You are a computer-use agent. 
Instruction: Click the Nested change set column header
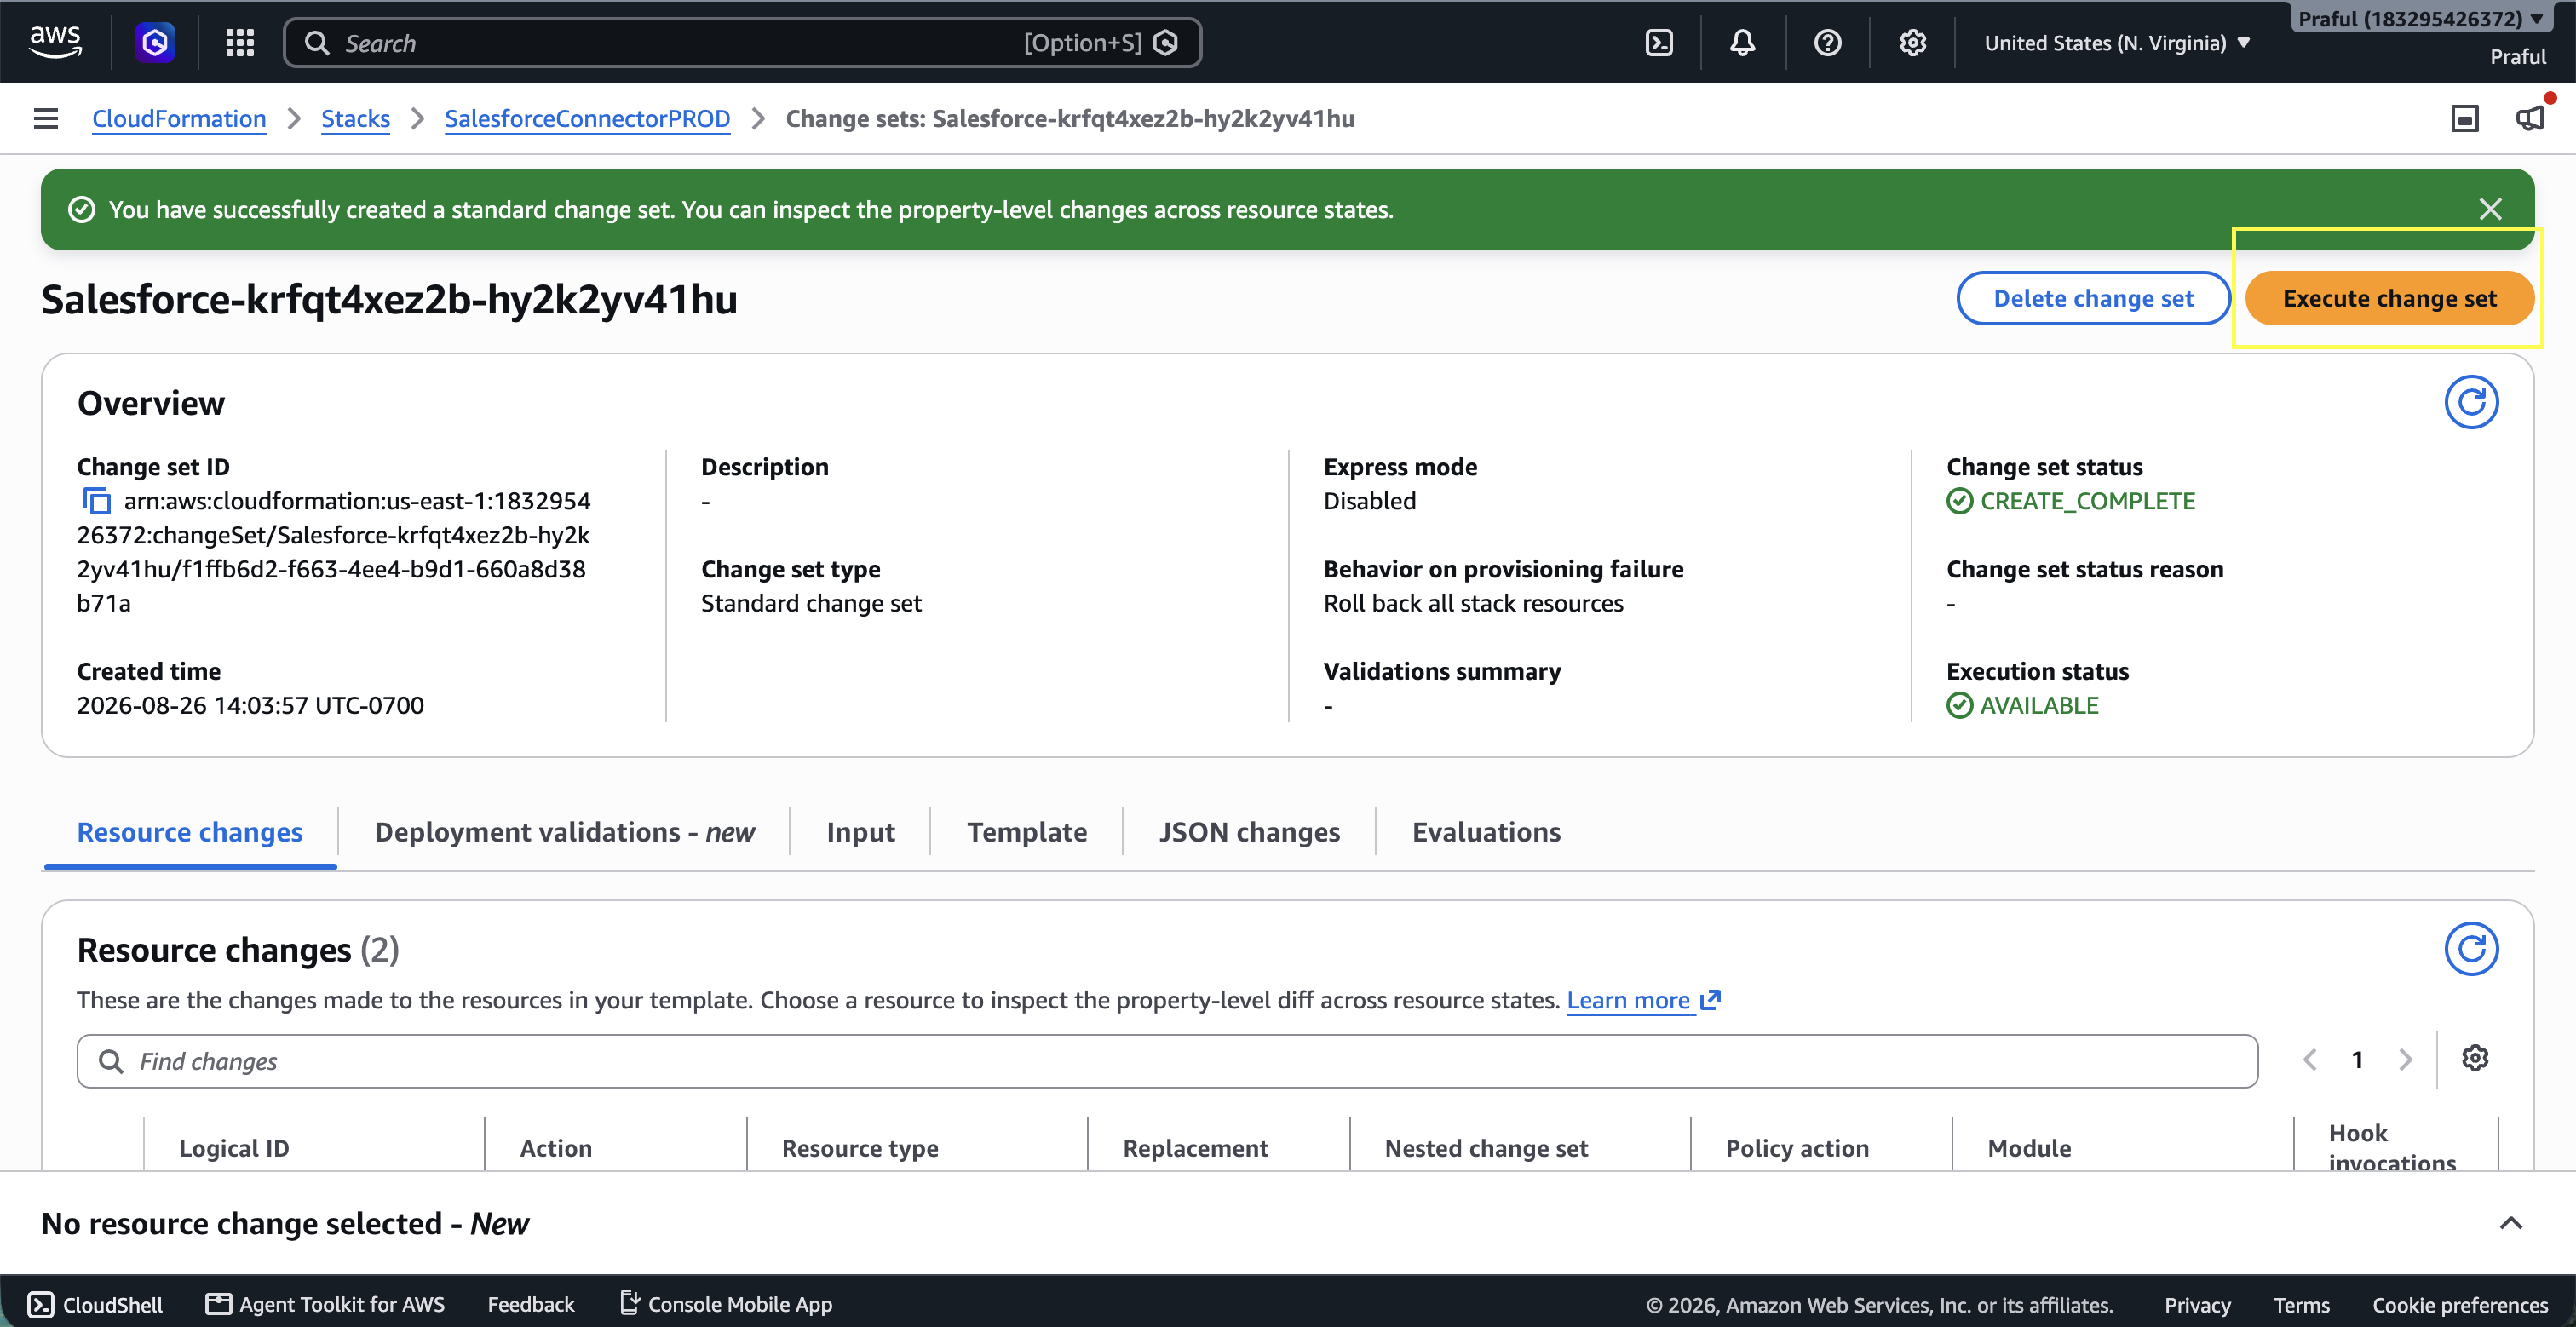[x=1487, y=1148]
